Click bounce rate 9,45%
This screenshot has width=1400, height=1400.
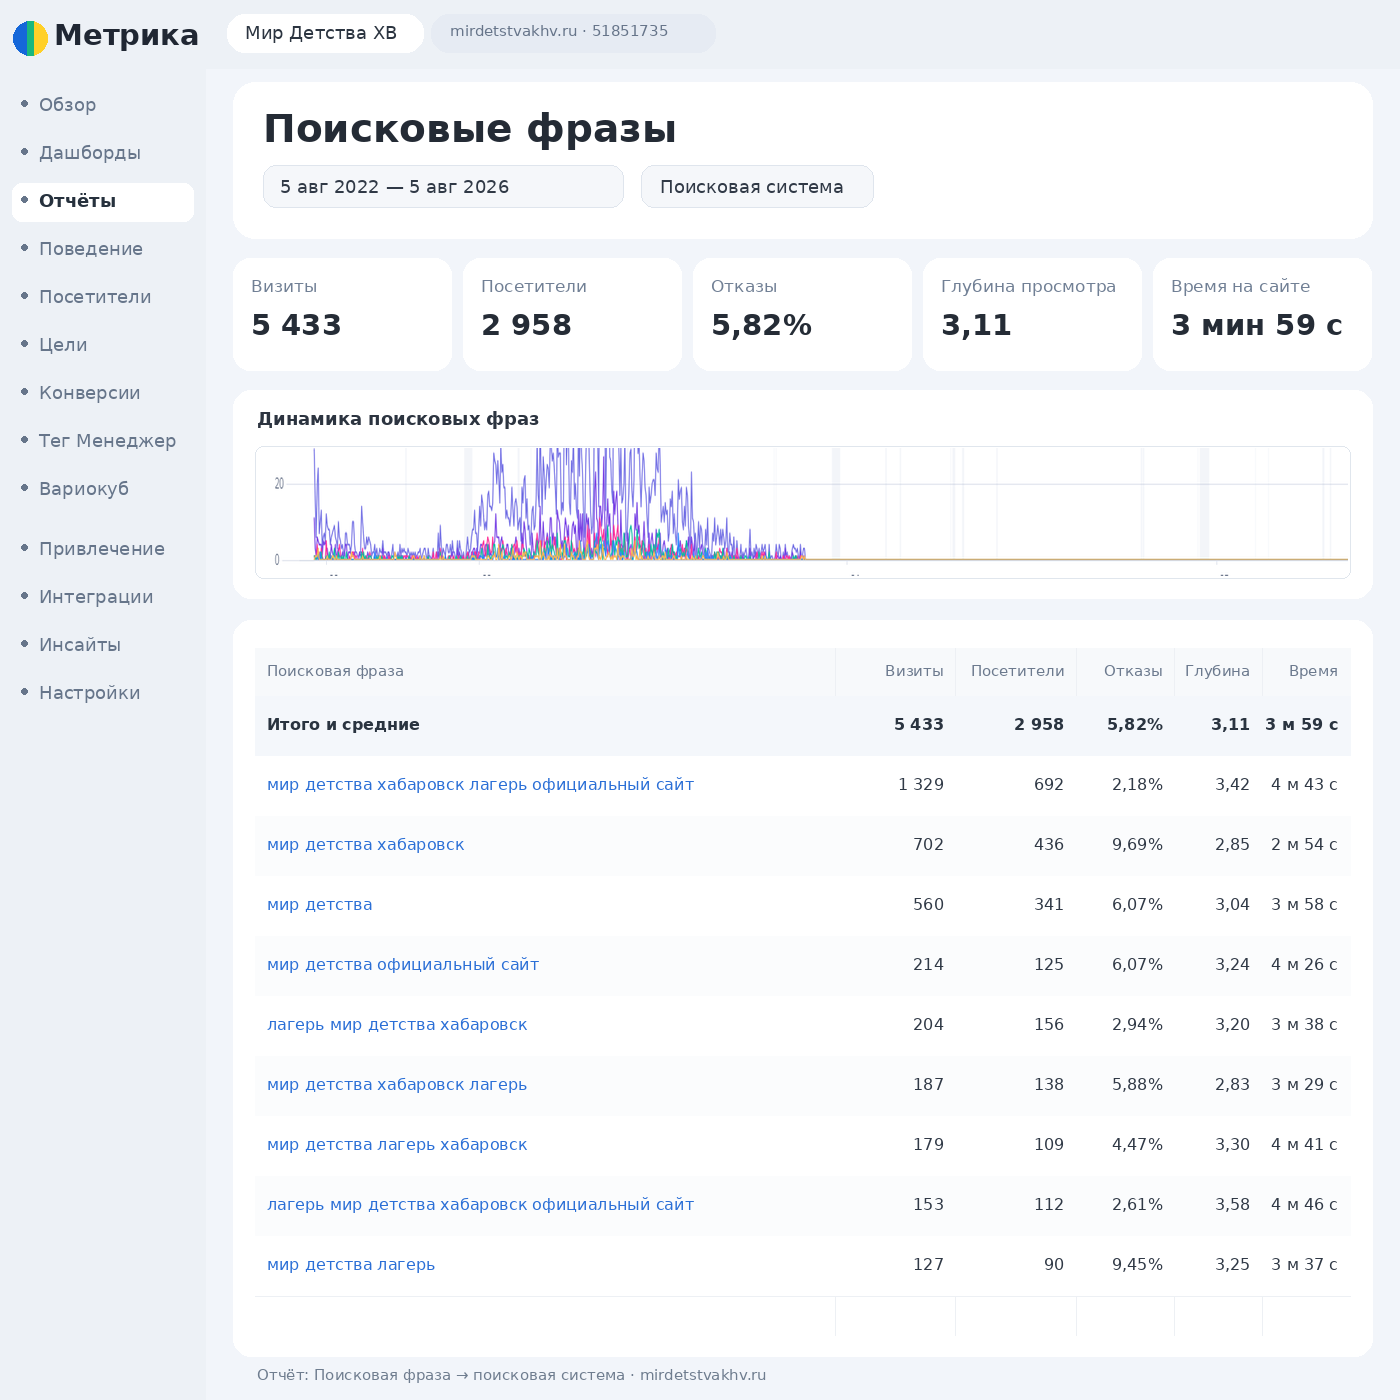(1137, 1265)
